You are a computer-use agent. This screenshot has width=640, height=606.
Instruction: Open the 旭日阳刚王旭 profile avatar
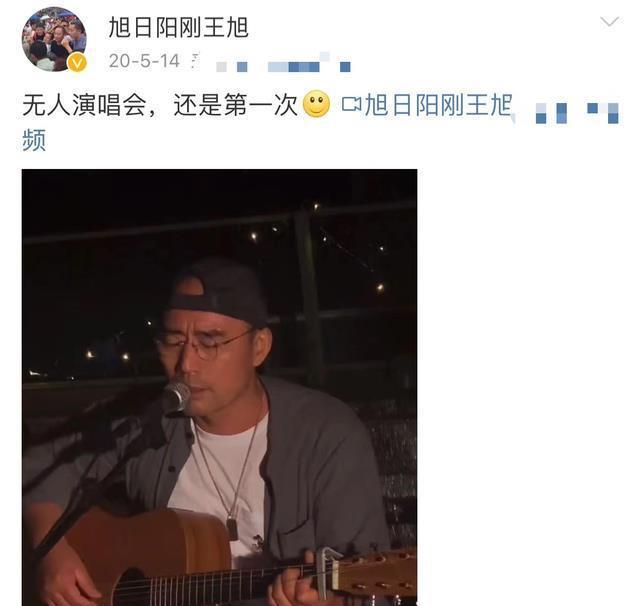pyautogui.click(x=54, y=39)
